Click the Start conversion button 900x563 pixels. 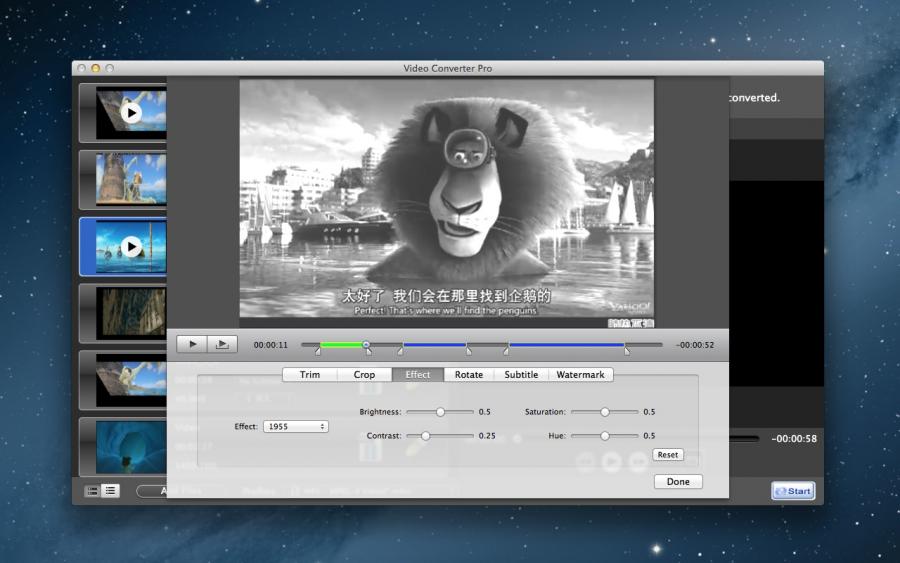[793, 491]
